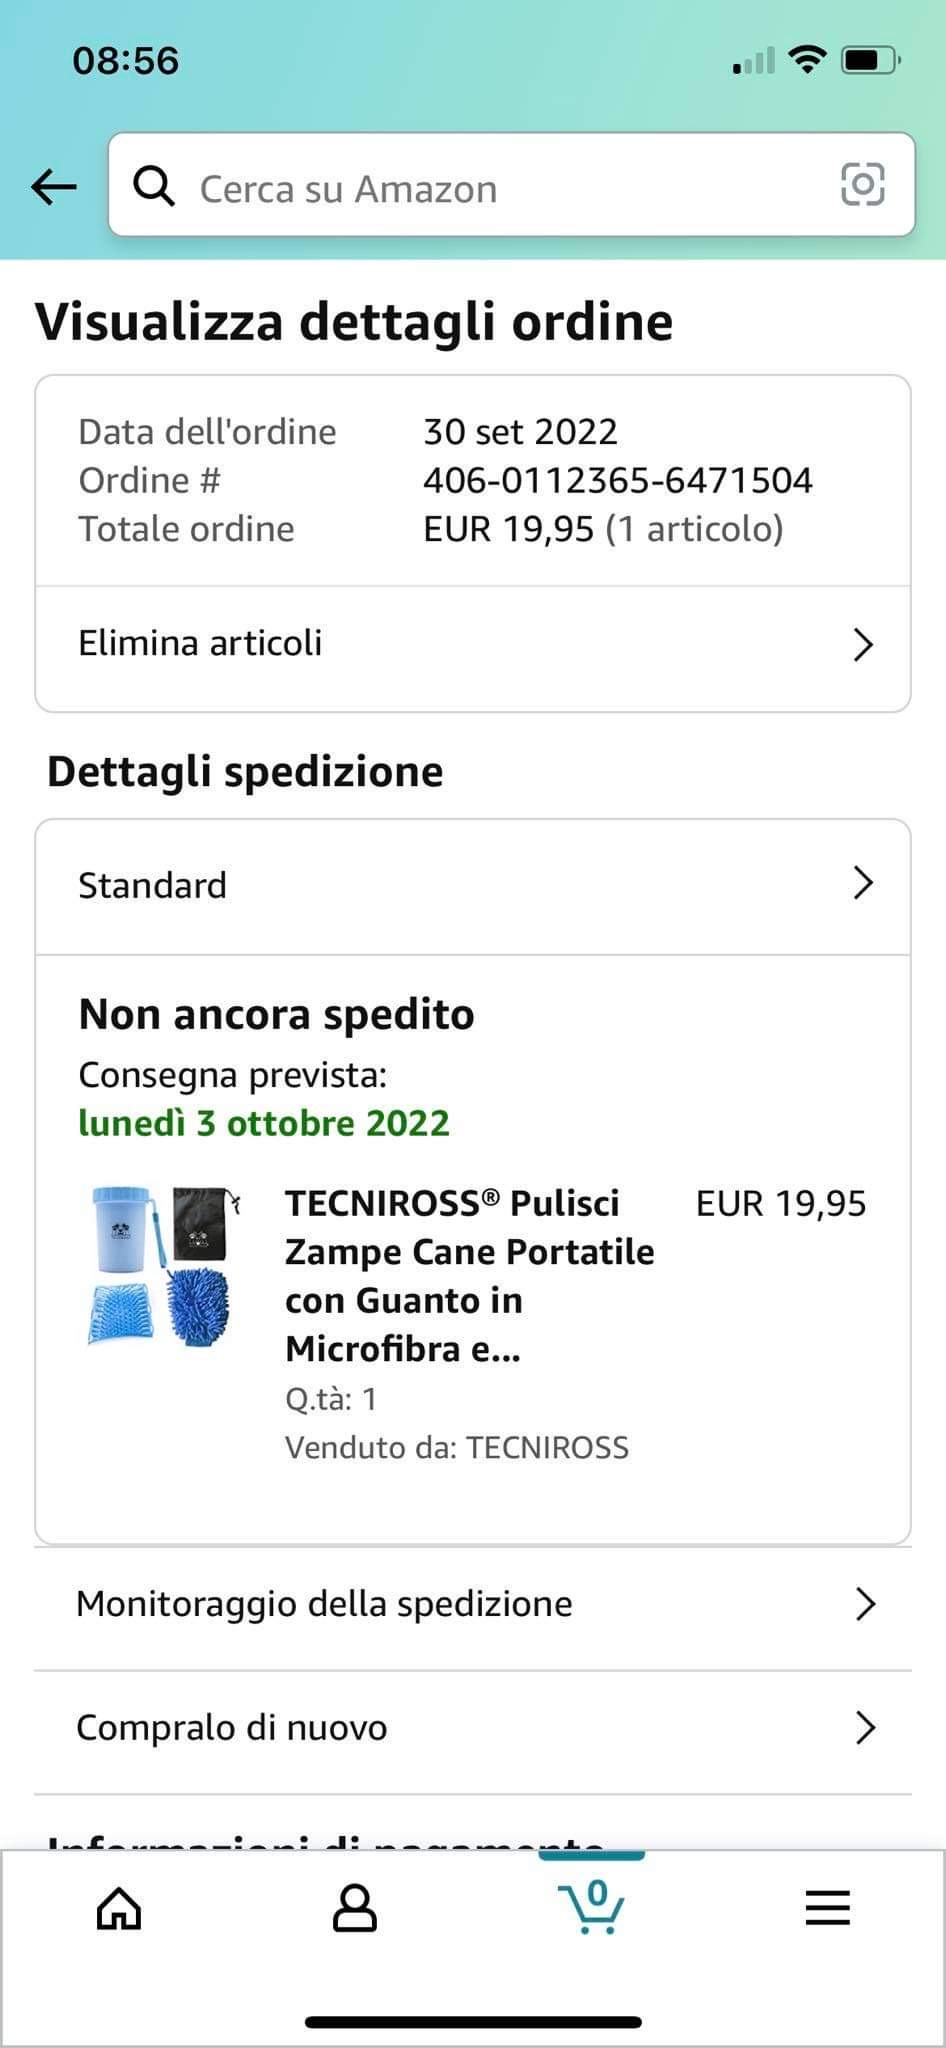Tap the battery status icon
The image size is (946, 2048).
871,61
